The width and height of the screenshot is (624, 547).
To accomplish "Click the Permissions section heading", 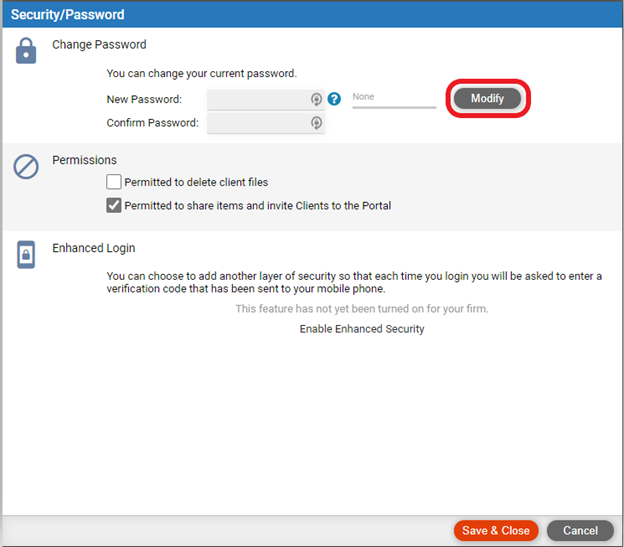I will click(84, 160).
